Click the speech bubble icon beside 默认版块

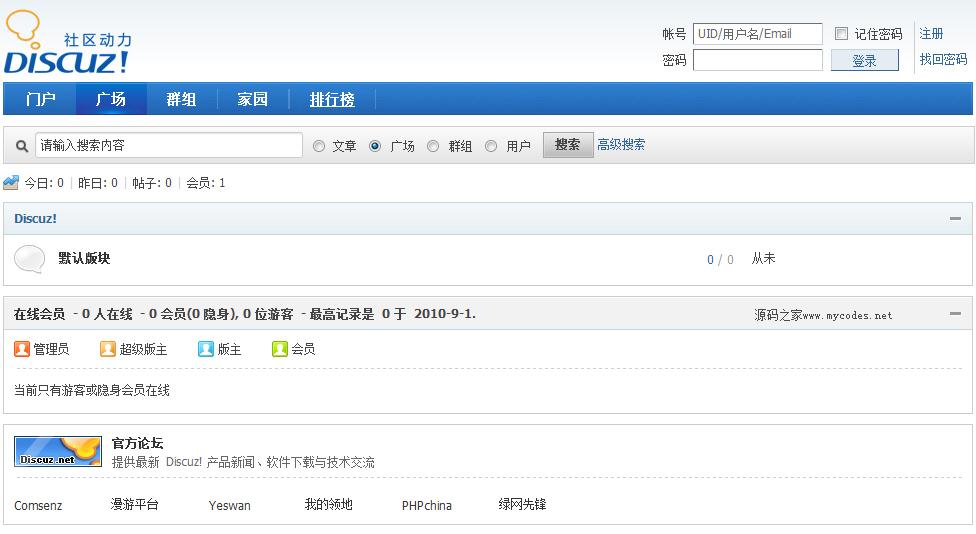coord(29,259)
